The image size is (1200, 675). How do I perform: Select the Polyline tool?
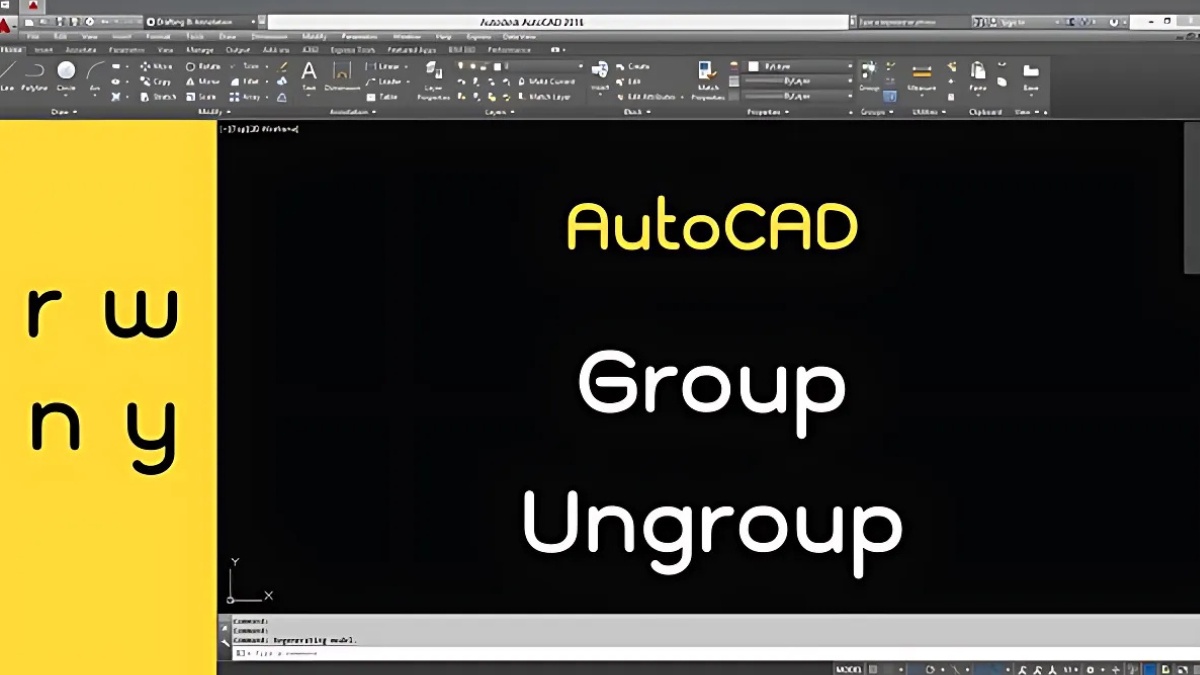[34, 77]
